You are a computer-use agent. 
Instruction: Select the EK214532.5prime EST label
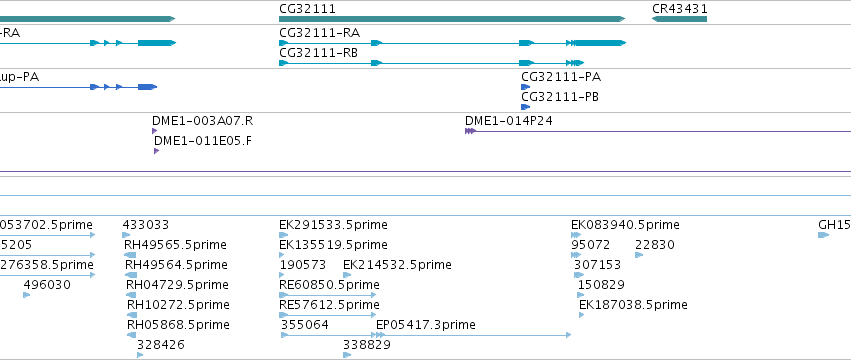[x=397, y=265]
